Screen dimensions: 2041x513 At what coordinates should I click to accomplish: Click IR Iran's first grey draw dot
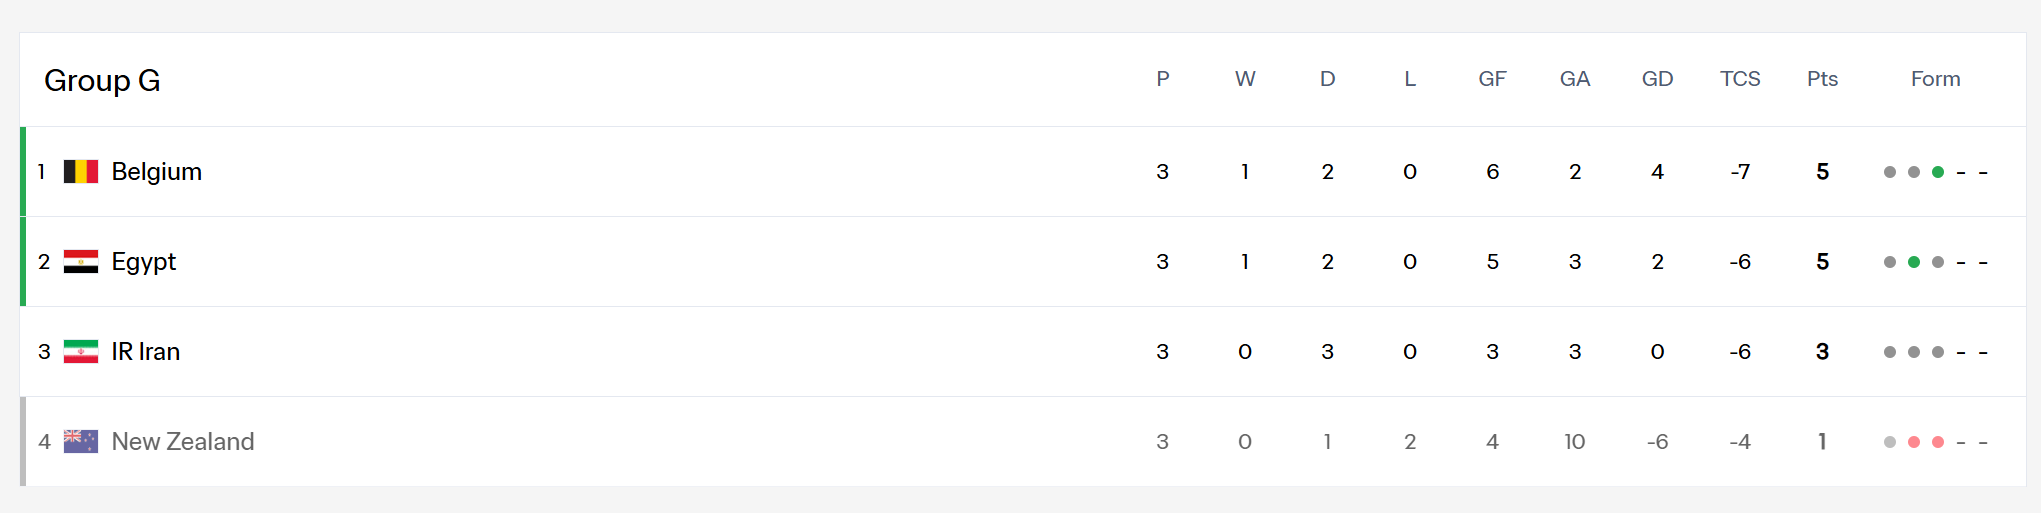coord(1890,352)
